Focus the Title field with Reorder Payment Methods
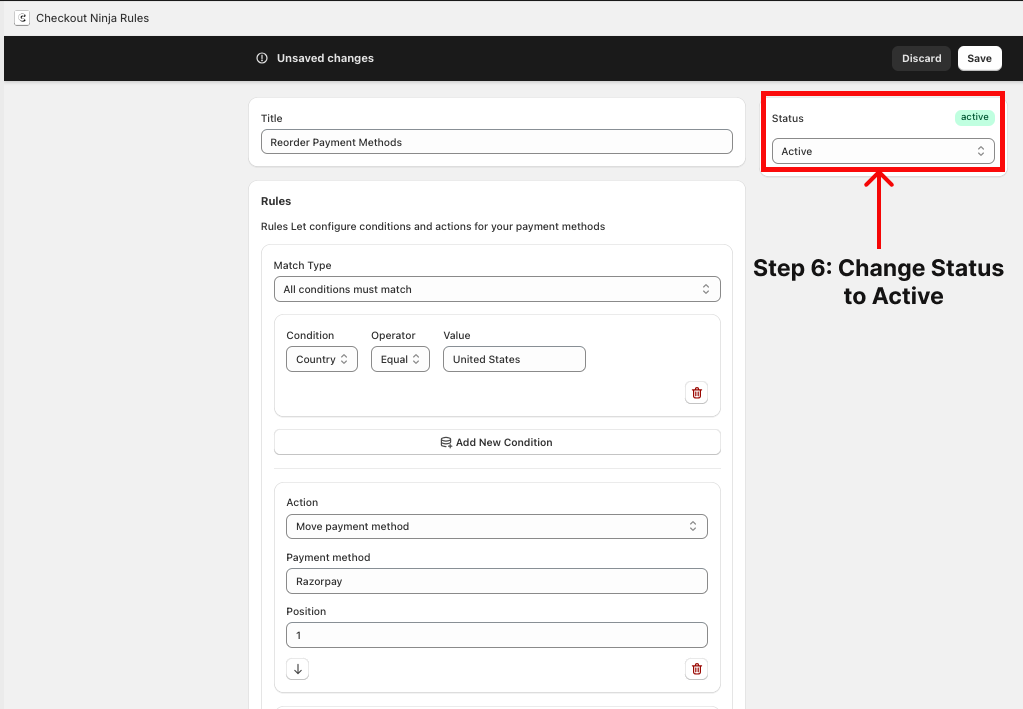 click(x=496, y=142)
